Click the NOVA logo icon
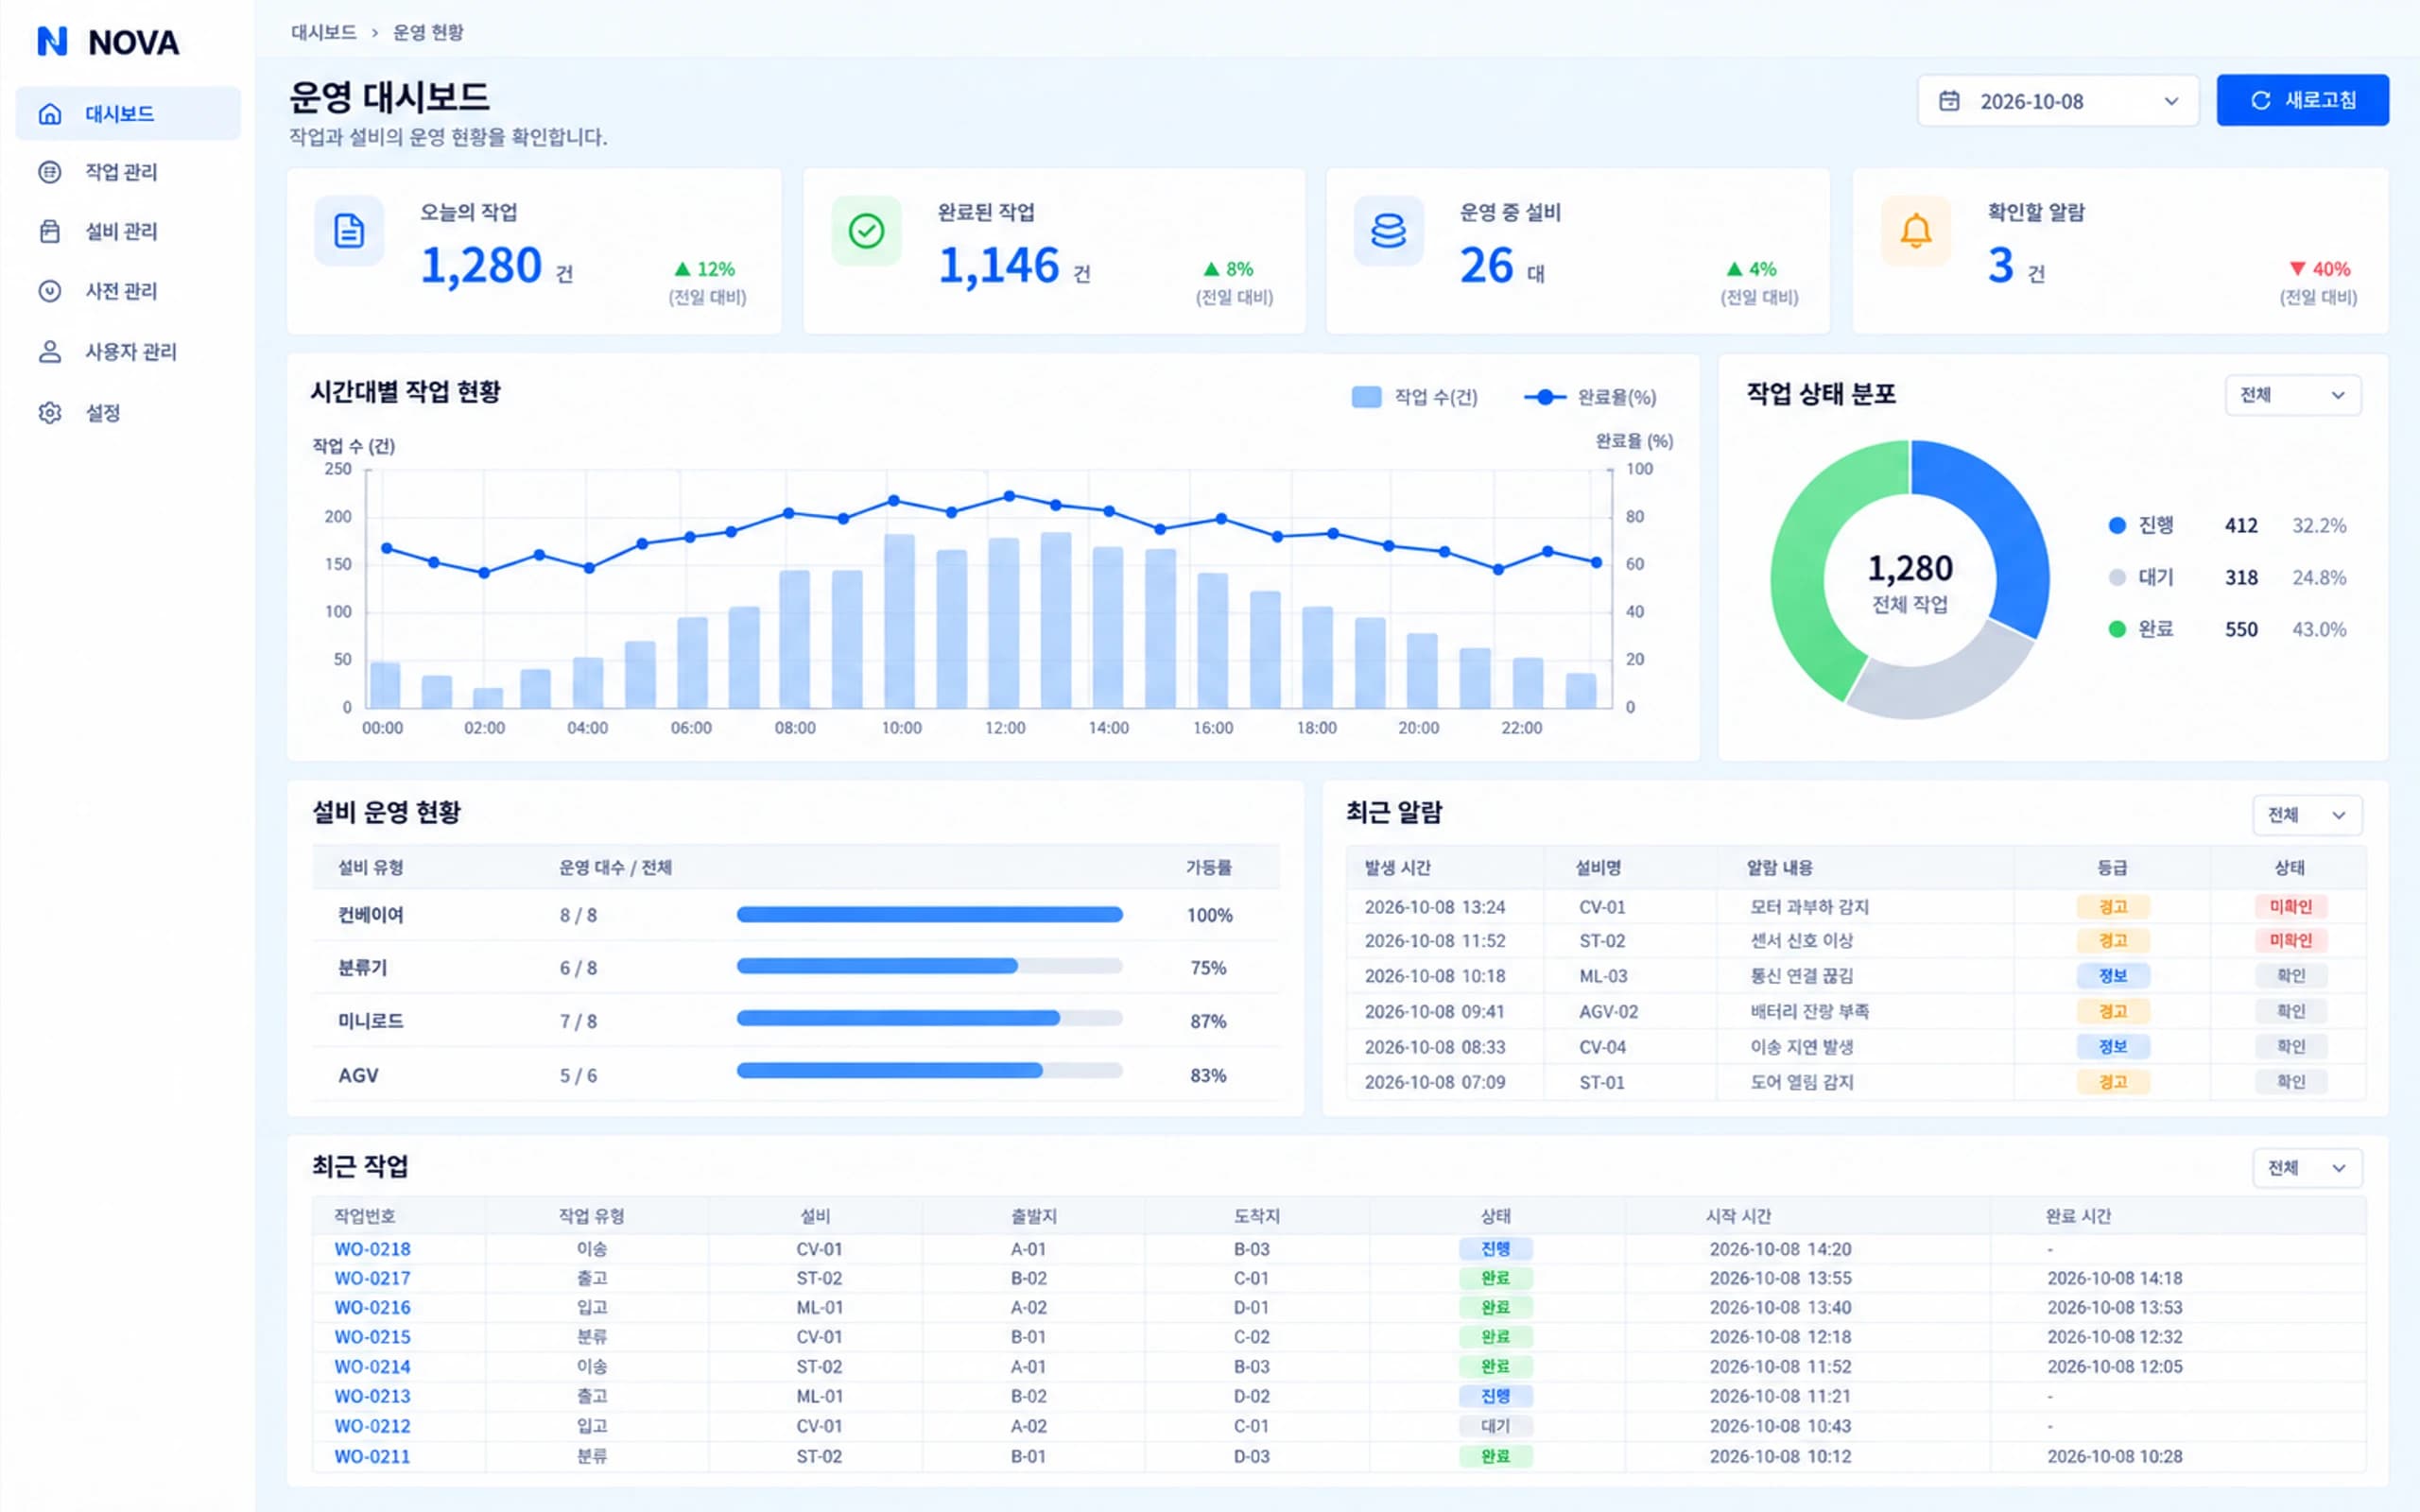Viewport: 2420px width, 1512px height. click(x=52, y=41)
